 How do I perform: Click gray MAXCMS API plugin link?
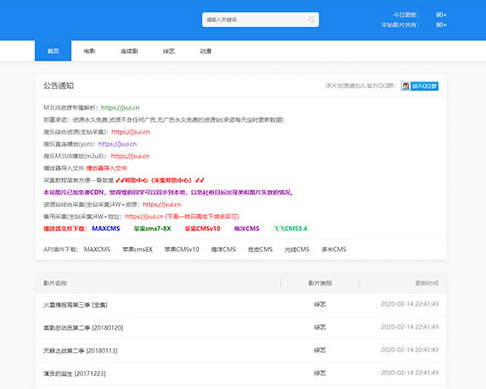(x=97, y=249)
